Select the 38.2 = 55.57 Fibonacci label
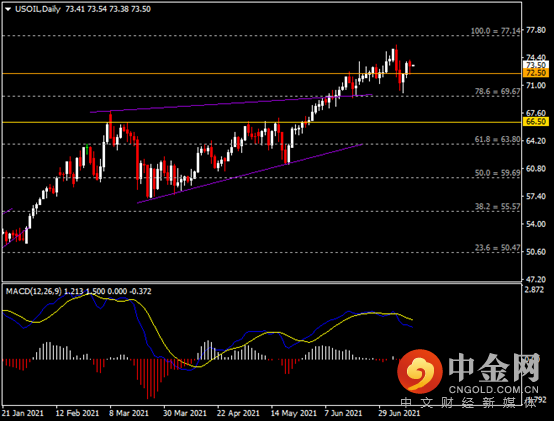 click(497, 207)
